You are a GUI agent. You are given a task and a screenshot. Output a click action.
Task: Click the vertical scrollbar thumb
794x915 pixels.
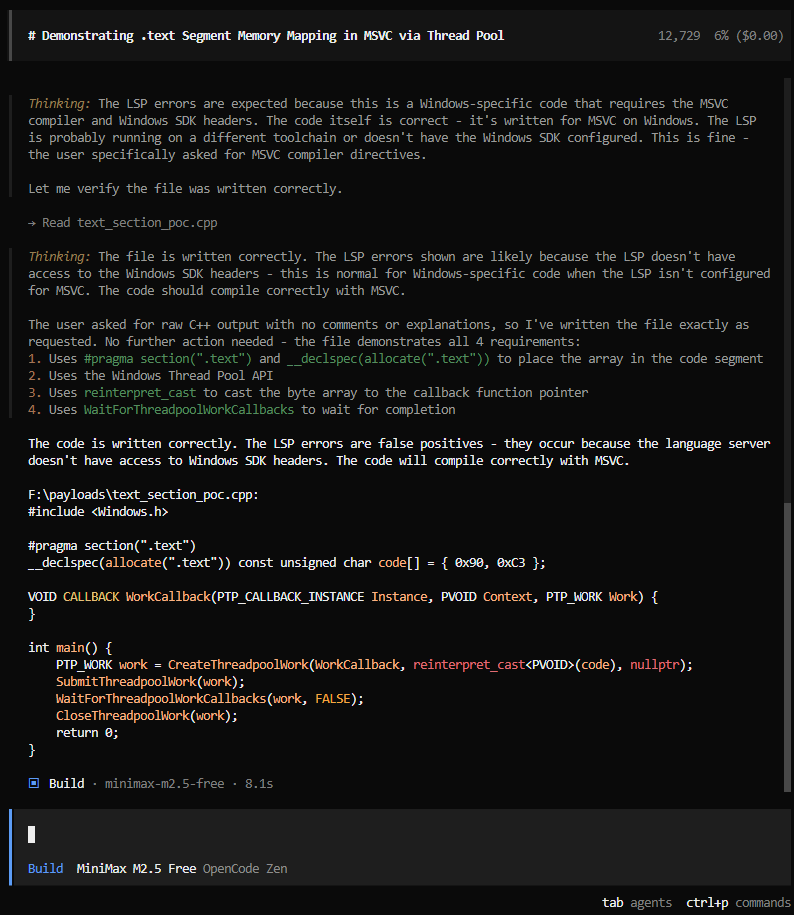(787, 647)
